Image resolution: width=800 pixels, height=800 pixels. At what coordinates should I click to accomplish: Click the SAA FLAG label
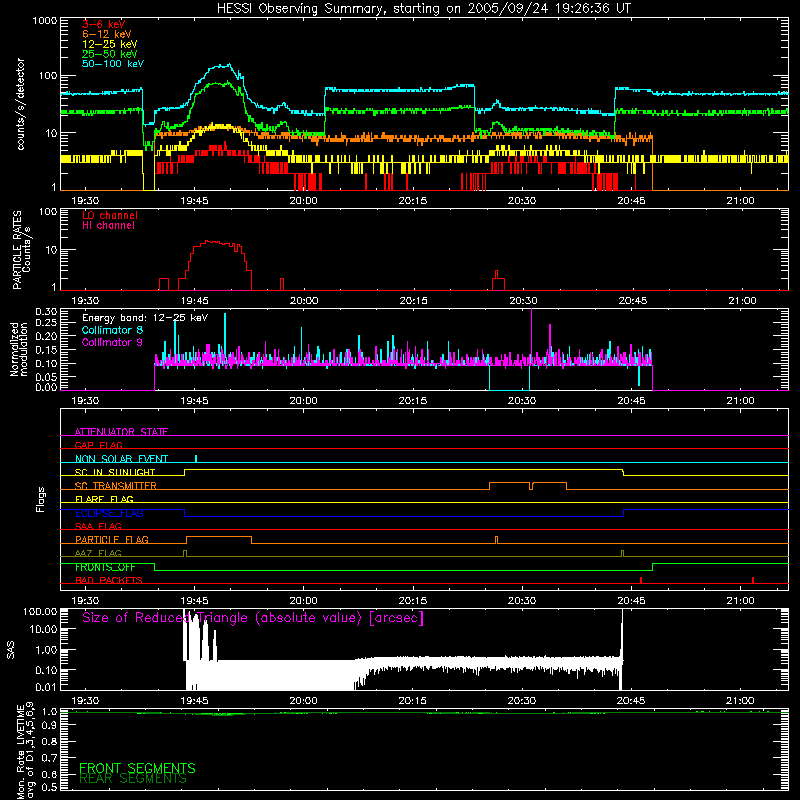(98, 526)
